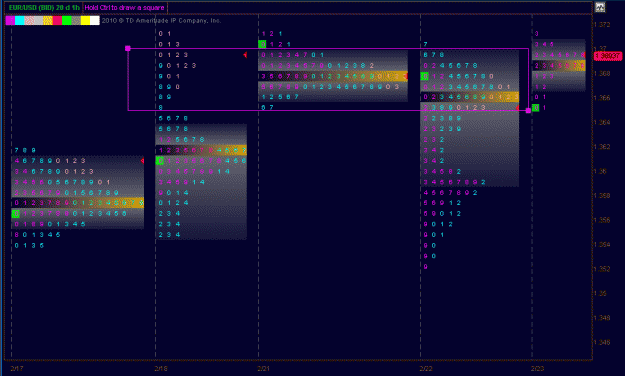Click the yellow point-of-control bar on 2/23
Viewport: 625px width, 376px height.
[x=559, y=65]
